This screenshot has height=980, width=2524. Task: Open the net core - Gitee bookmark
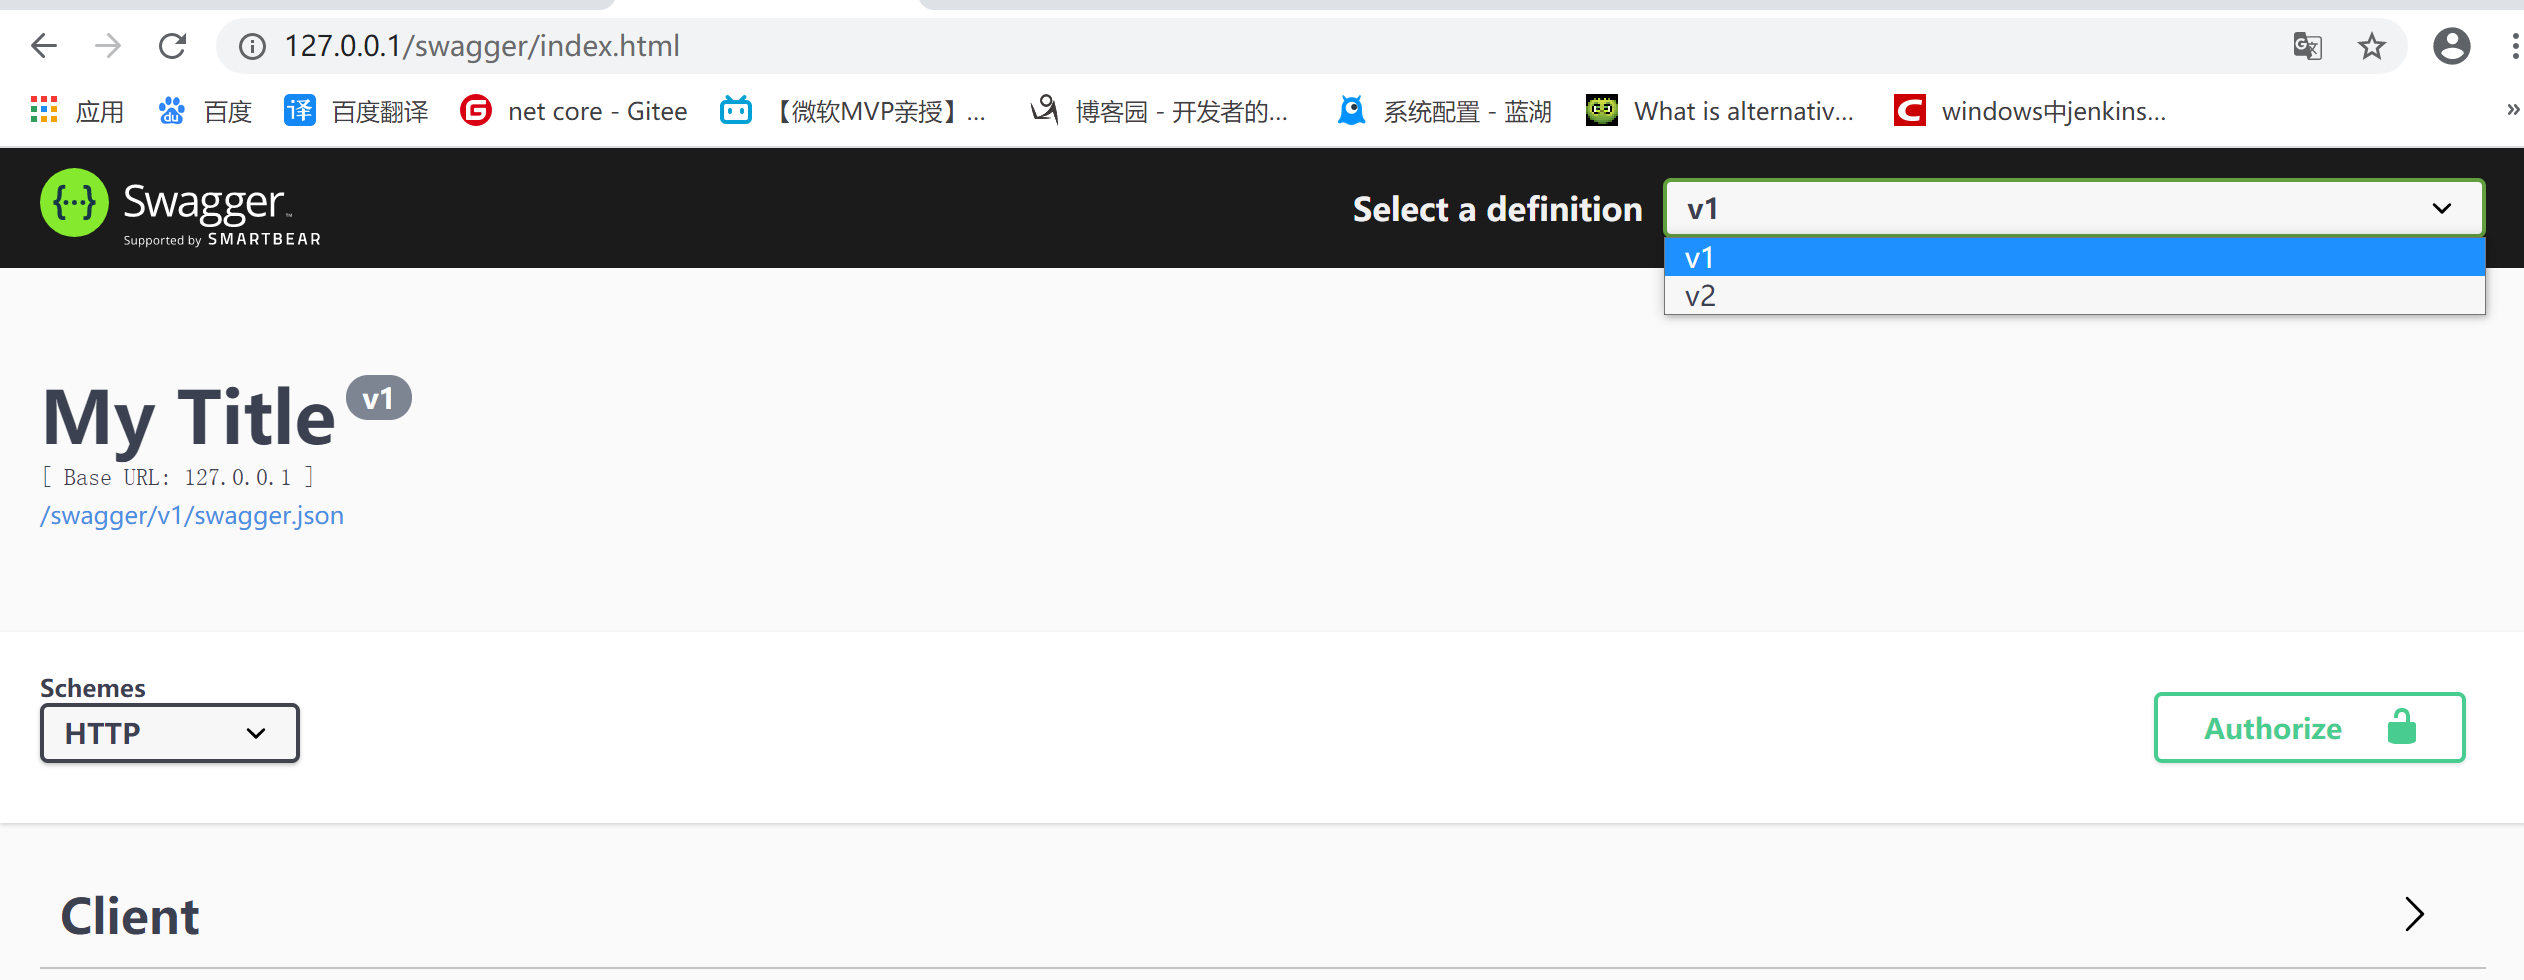(x=574, y=111)
